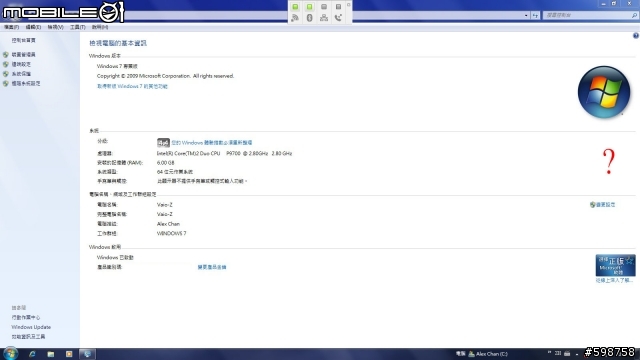Click Change settings link beside computer name
This screenshot has height=360, width=640.
pos(606,204)
